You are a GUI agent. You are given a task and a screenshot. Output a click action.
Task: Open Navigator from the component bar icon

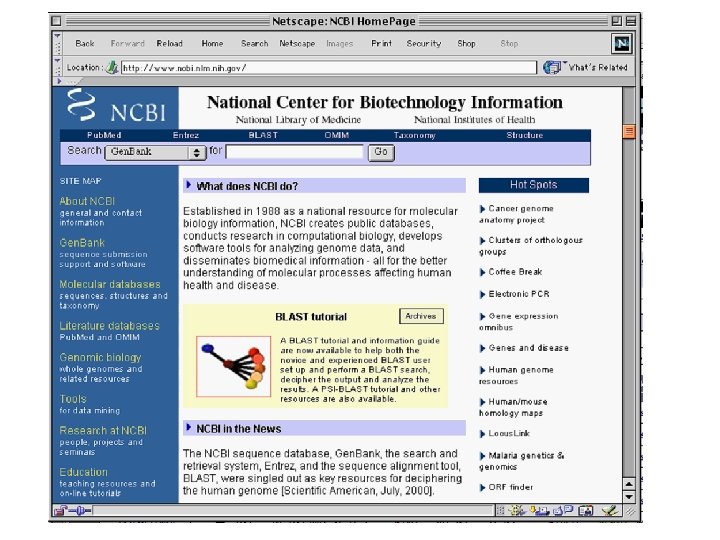coord(518,510)
